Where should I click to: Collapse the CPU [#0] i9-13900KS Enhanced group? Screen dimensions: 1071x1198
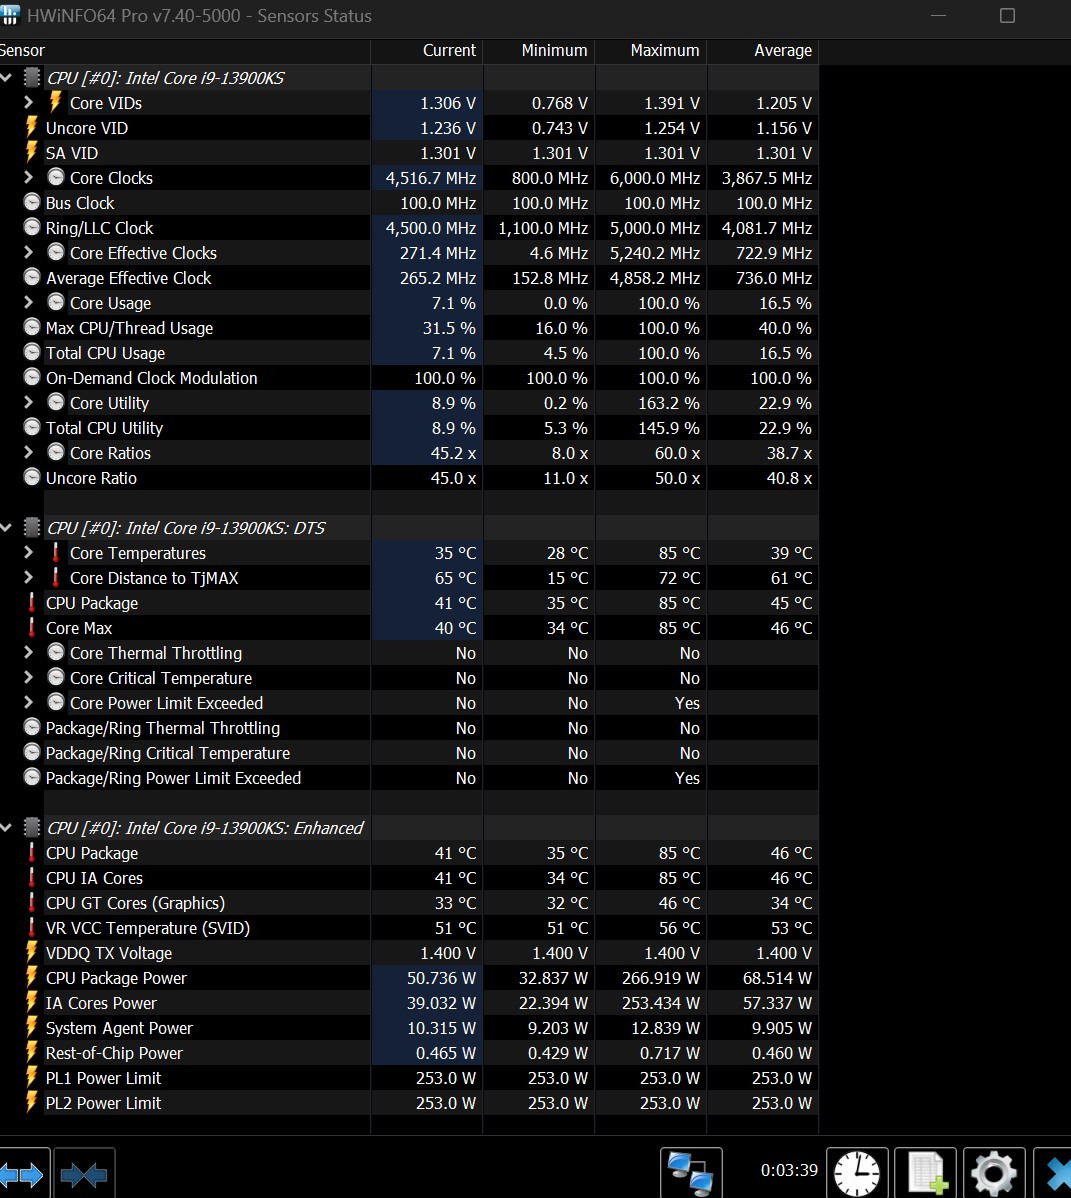pyautogui.click(x=6, y=827)
